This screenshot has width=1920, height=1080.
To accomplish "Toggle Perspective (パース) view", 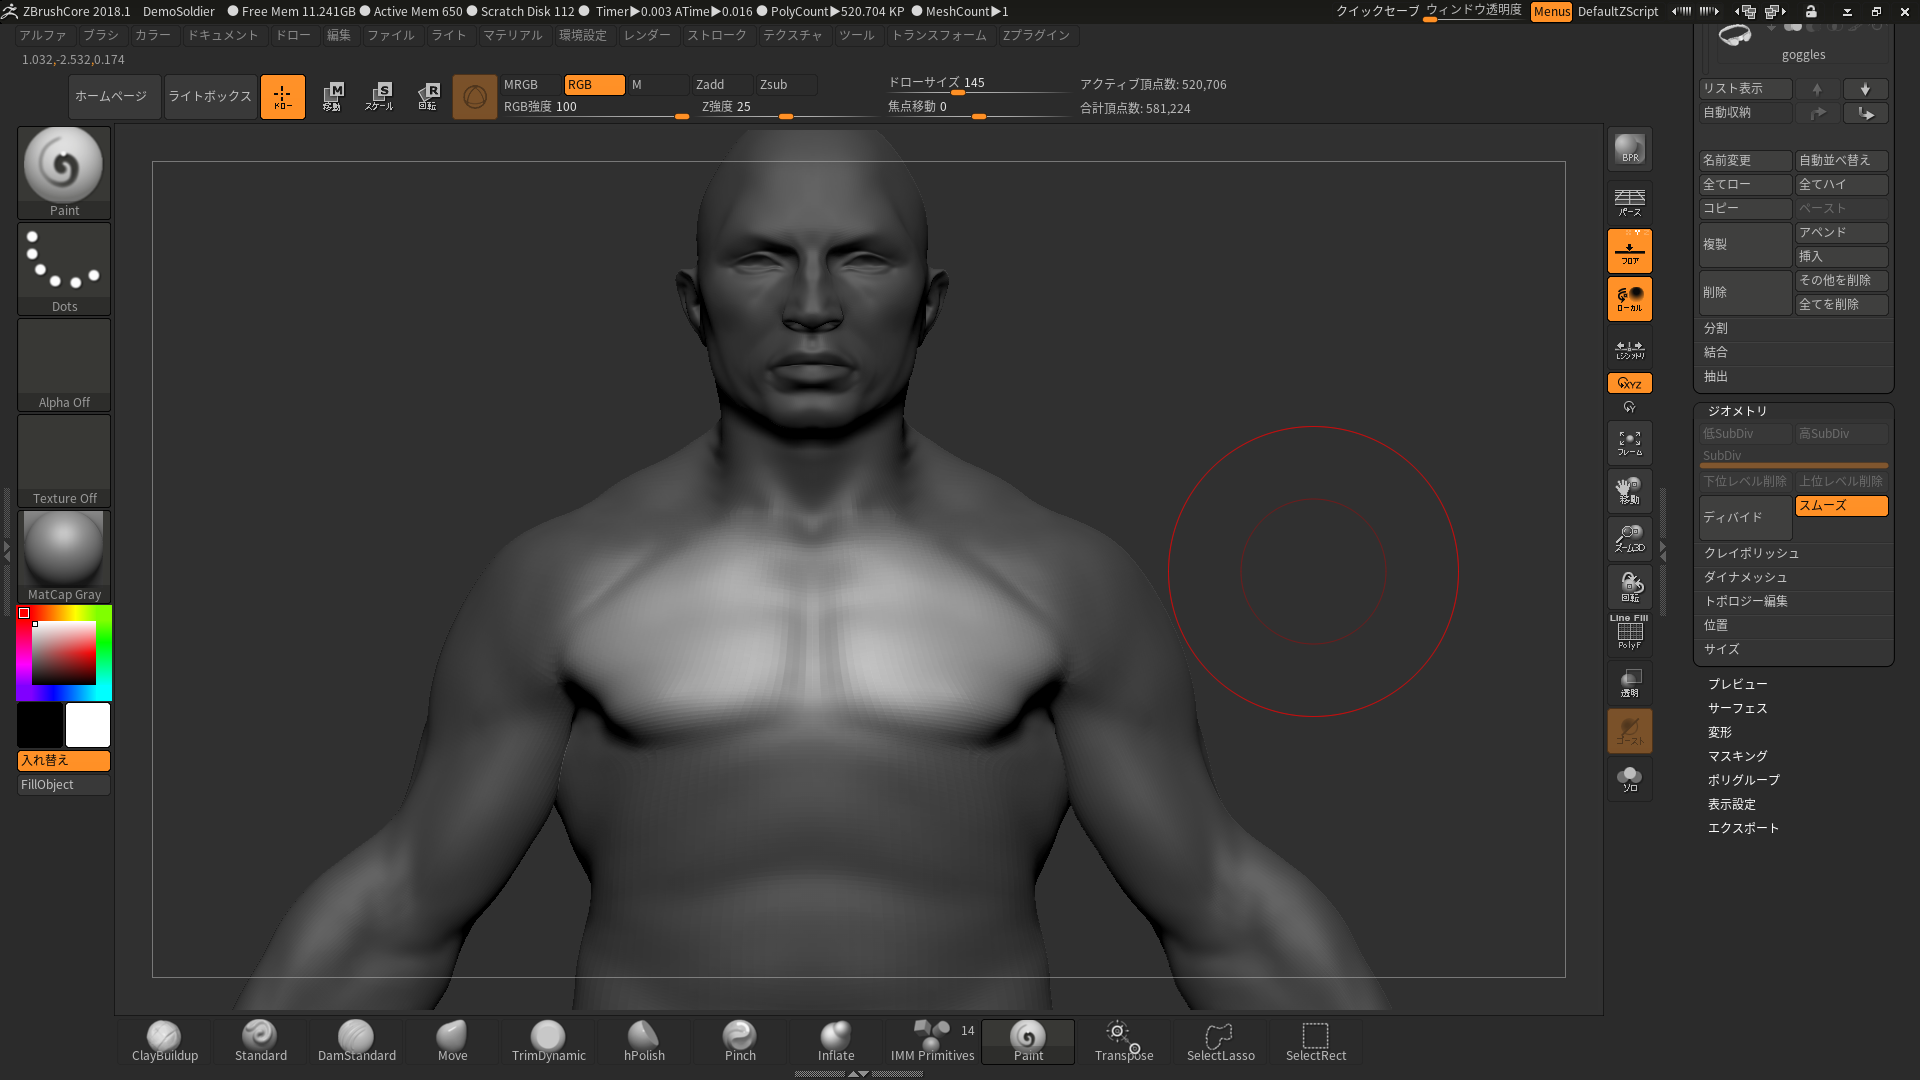I will click(x=1630, y=202).
